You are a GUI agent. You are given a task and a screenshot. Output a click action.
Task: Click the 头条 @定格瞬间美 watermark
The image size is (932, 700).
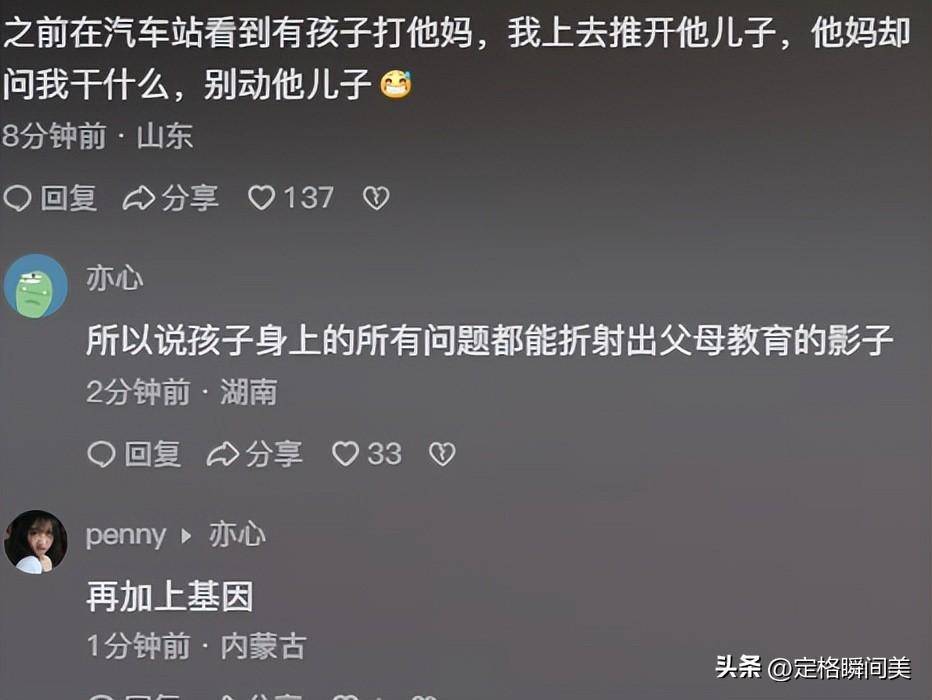click(813, 667)
